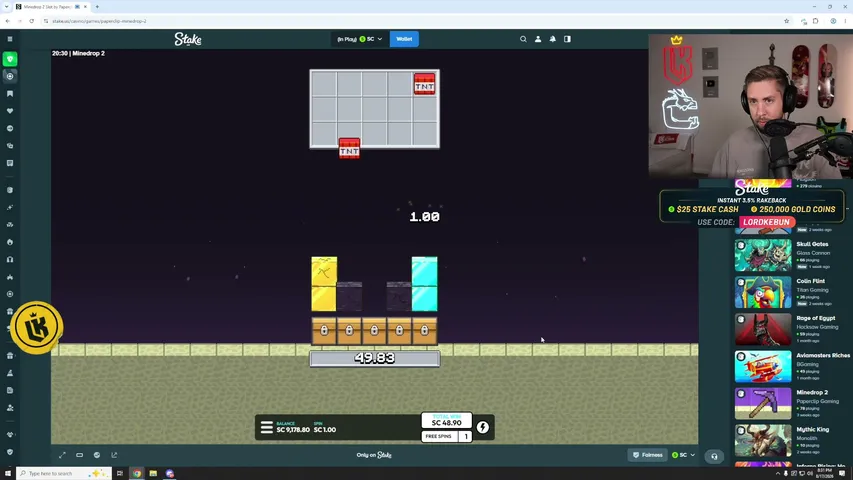Click the headphones icon in left sidebar
This screenshot has width=853, height=480.
pyautogui.click(x=10, y=260)
